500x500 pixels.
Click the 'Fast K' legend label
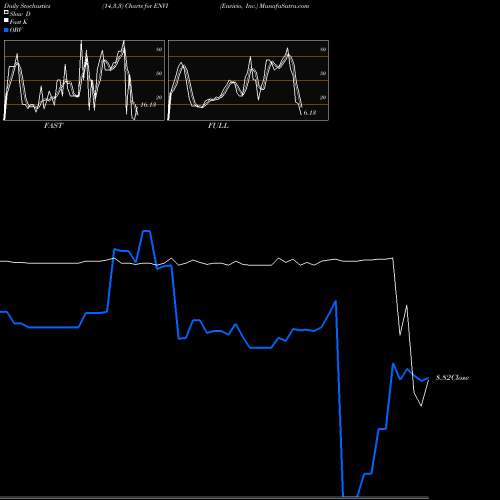19,22
